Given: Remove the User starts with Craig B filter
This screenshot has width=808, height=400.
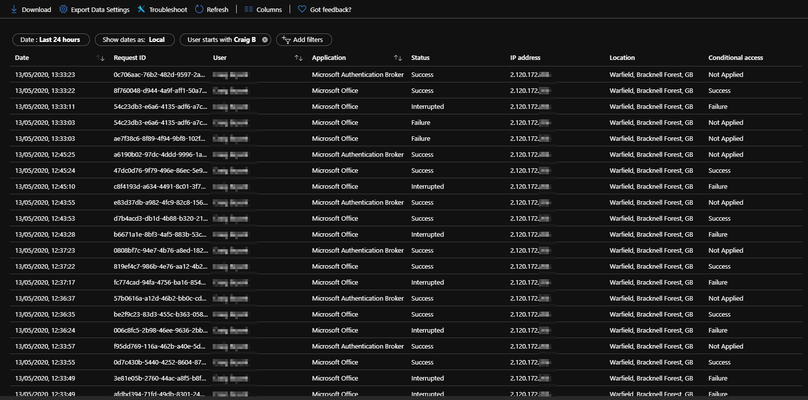Looking at the screenshot, I should 265,40.
